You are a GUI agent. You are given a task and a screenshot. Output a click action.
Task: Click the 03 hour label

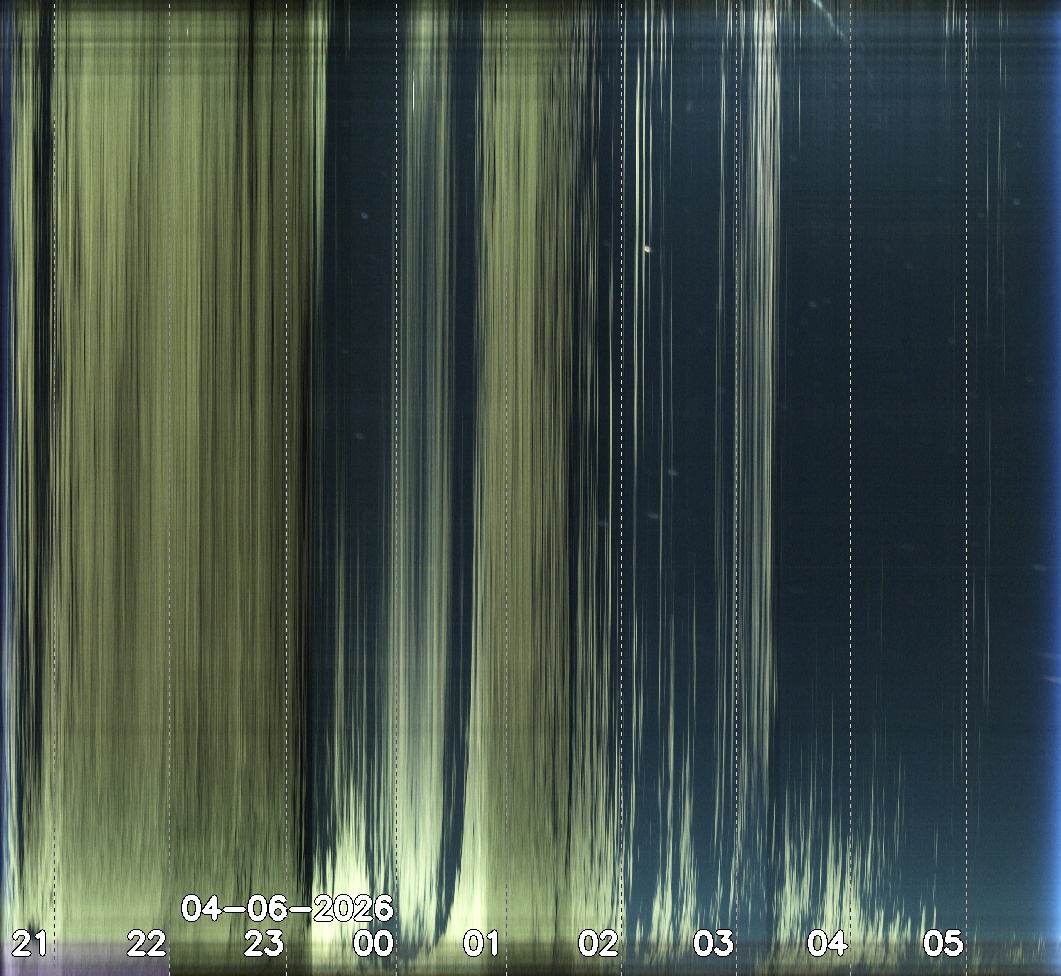point(713,943)
